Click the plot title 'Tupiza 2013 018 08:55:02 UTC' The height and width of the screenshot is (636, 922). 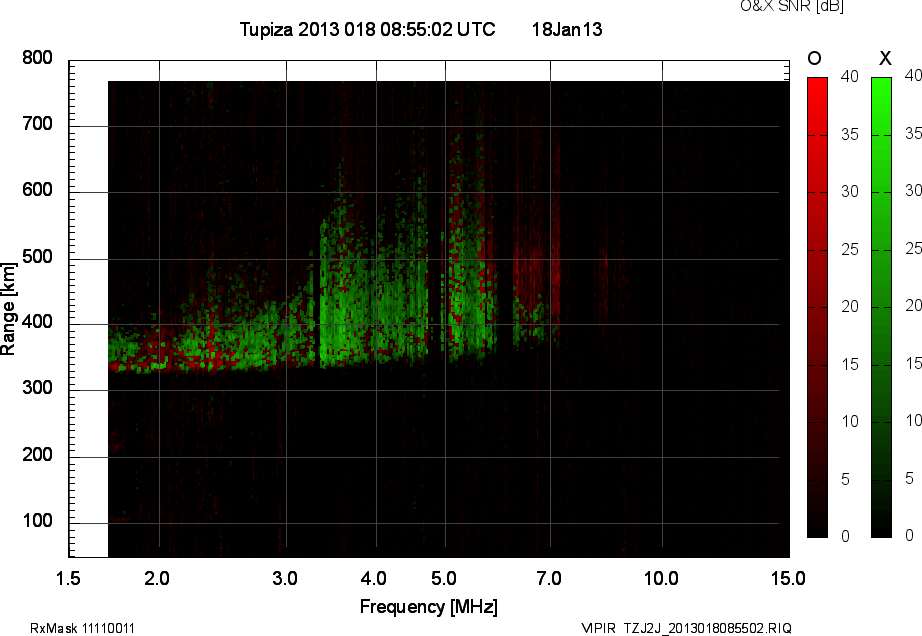[x=368, y=29]
